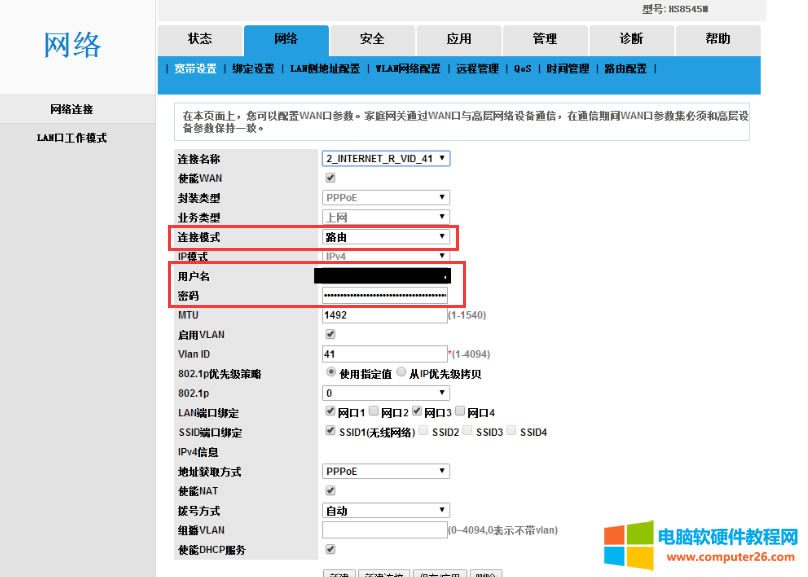Screen dimensions: 808x577
Task: Open the 802.1p priority dropdown
Action: tap(385, 393)
